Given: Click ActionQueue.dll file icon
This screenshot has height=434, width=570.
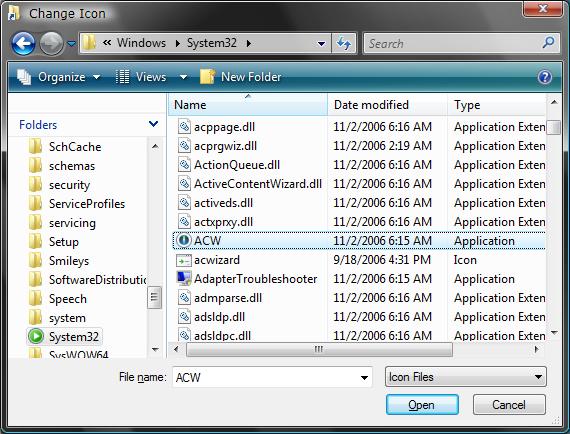Looking at the screenshot, I should [184, 165].
